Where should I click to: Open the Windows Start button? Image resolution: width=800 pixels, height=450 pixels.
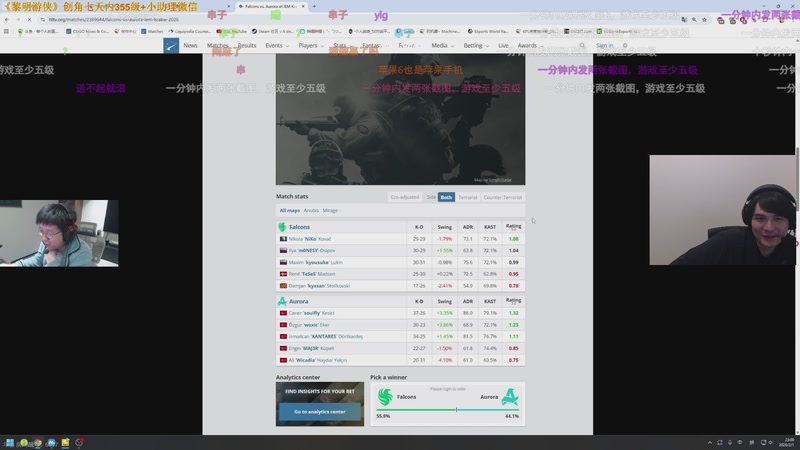(x=10, y=442)
